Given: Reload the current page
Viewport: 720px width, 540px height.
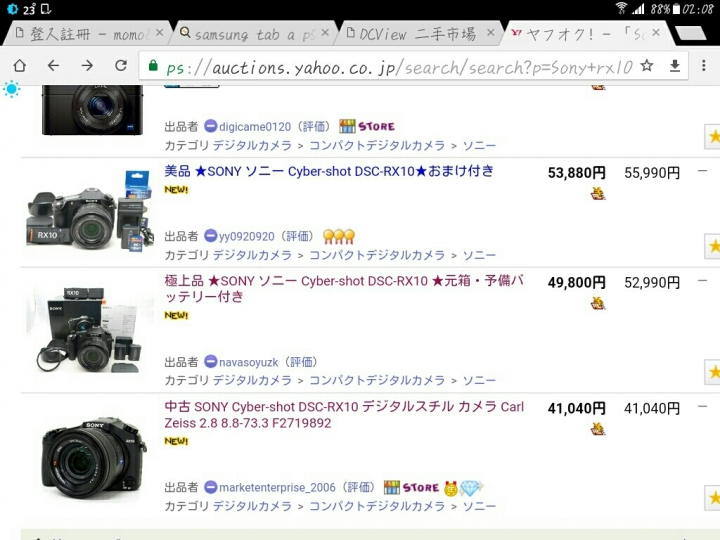Looking at the screenshot, I should tap(121, 66).
